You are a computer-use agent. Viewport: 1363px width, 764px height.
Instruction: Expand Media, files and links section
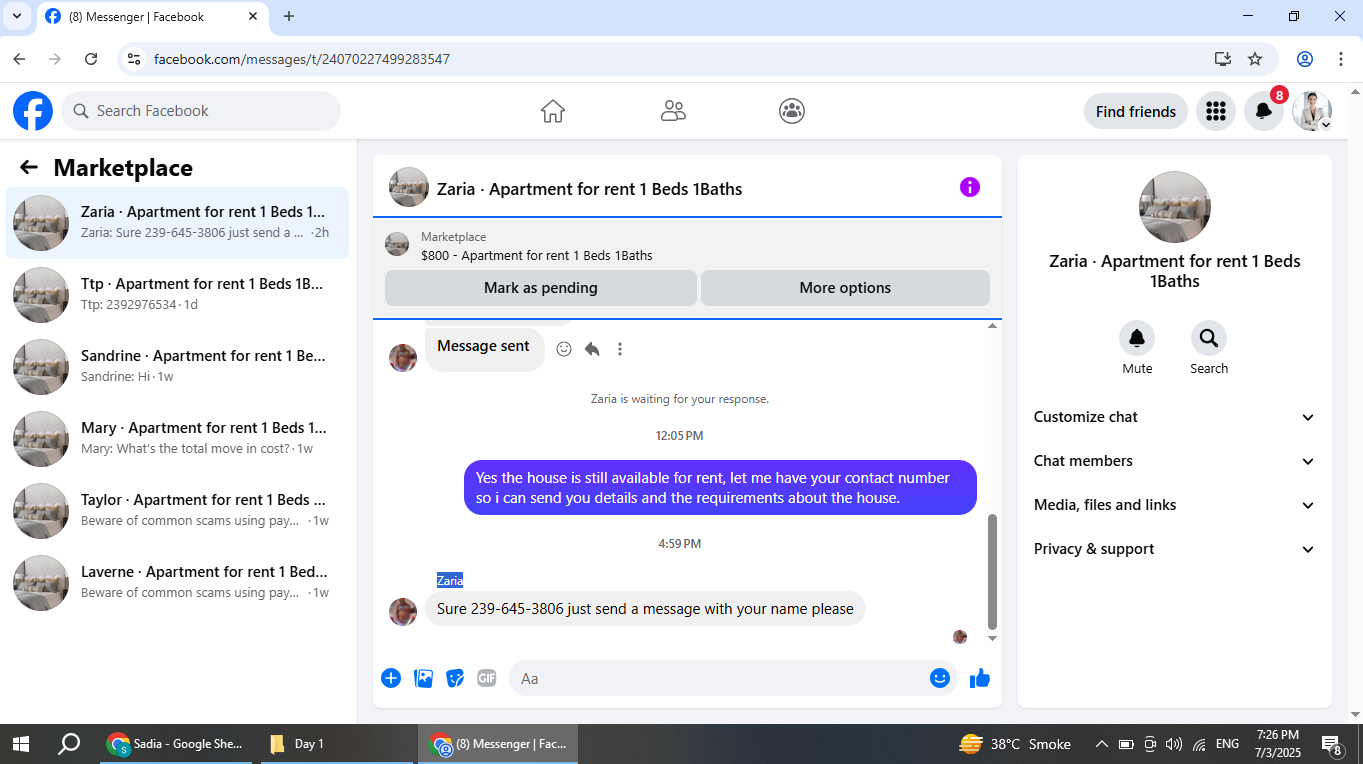point(1175,505)
